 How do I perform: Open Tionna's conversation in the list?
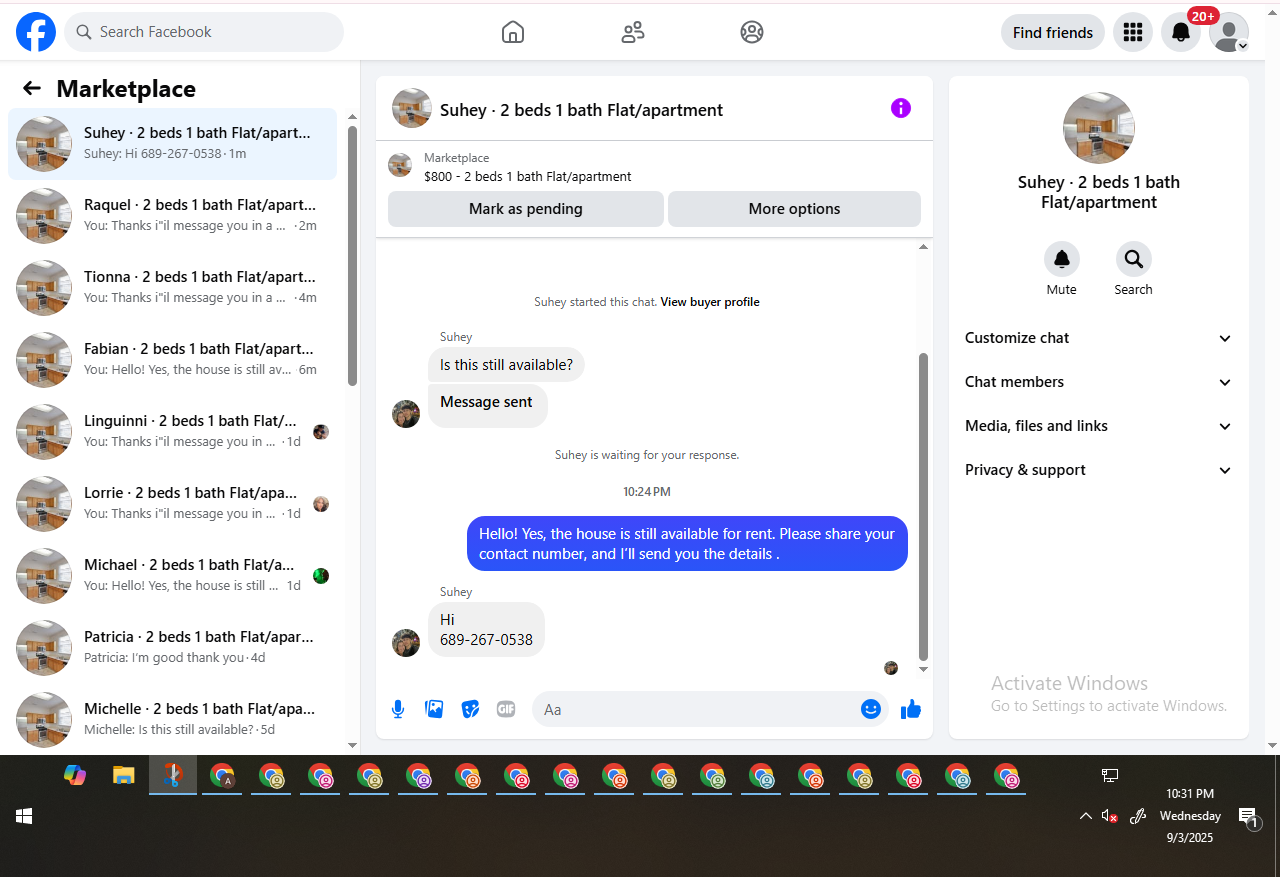click(173, 288)
